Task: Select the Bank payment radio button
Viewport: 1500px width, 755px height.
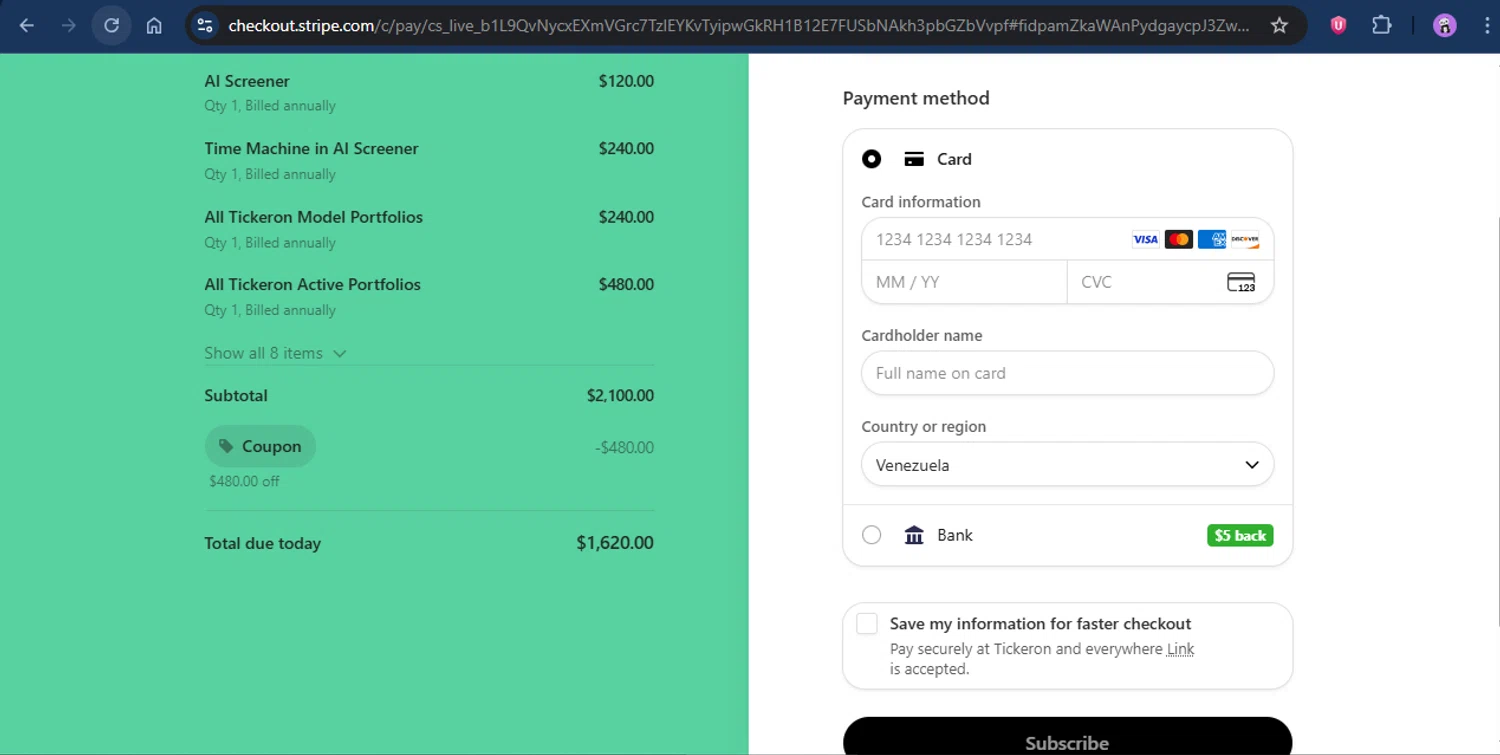Action: [x=872, y=535]
